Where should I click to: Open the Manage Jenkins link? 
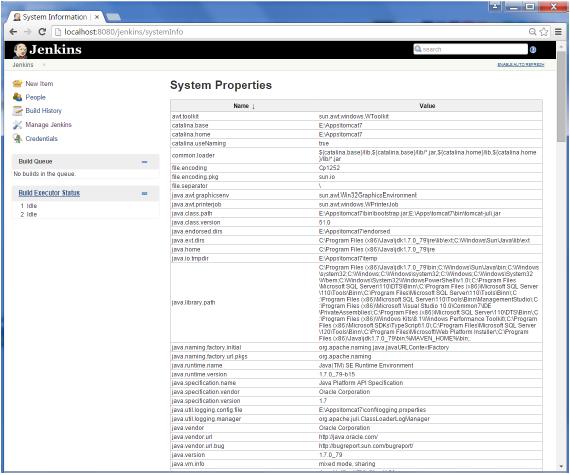pos(48,125)
